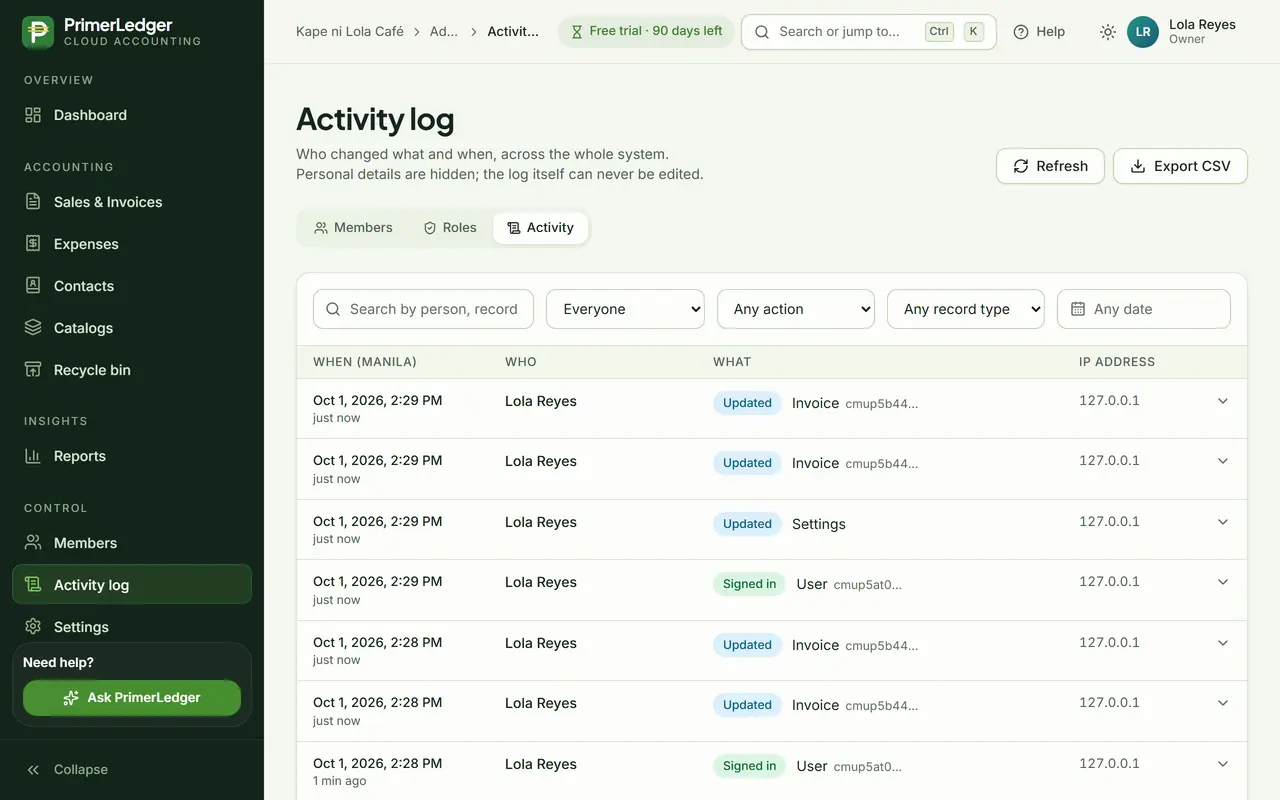
Task: Open the Any record type dropdown
Action: (x=966, y=309)
